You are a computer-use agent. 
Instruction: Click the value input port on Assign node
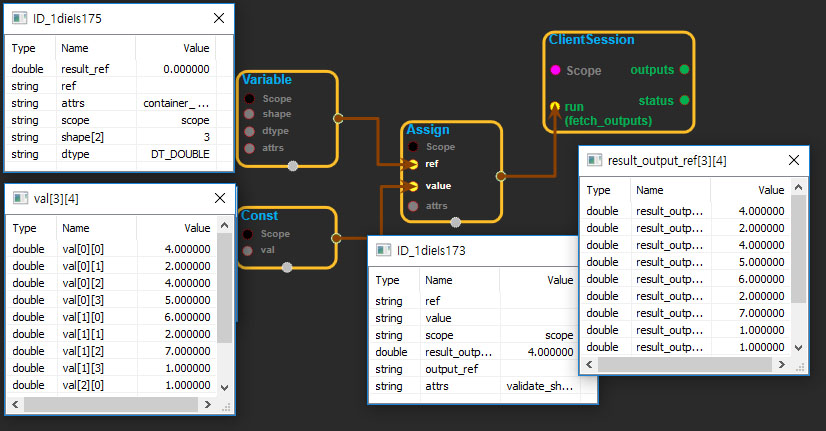pyautogui.click(x=412, y=186)
